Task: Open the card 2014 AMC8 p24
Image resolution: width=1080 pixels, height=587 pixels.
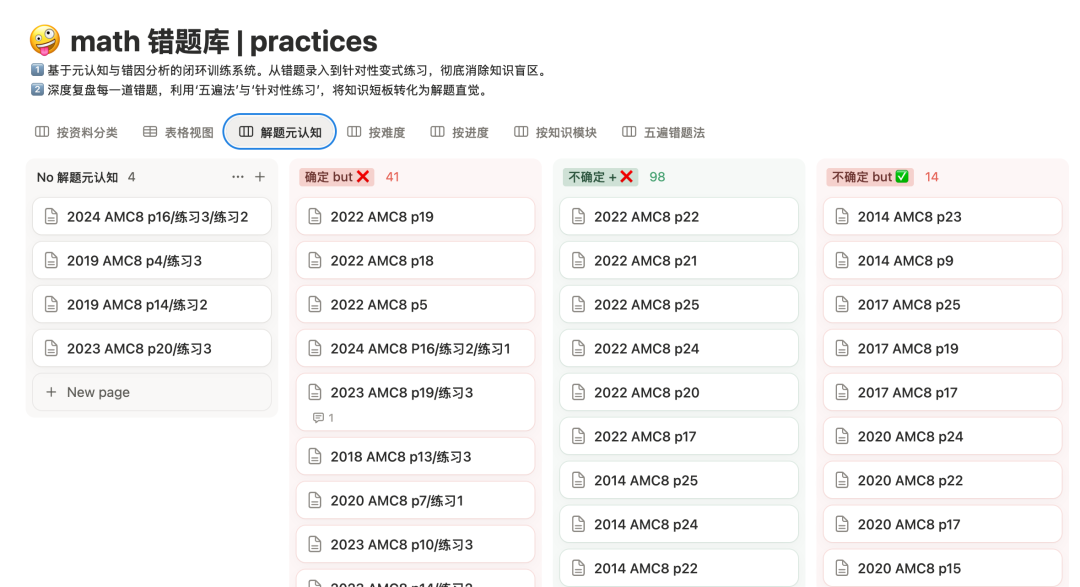Action: tap(679, 524)
